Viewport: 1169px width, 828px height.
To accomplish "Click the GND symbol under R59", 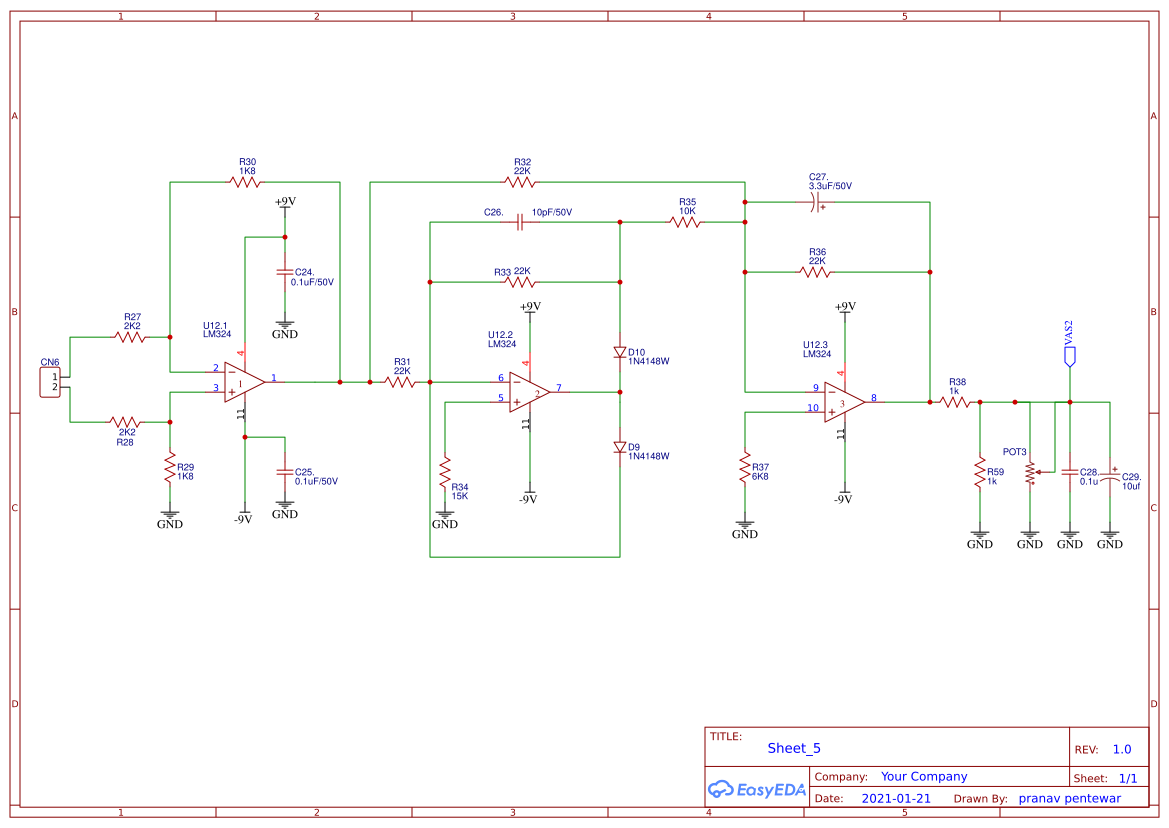I will tap(980, 539).
